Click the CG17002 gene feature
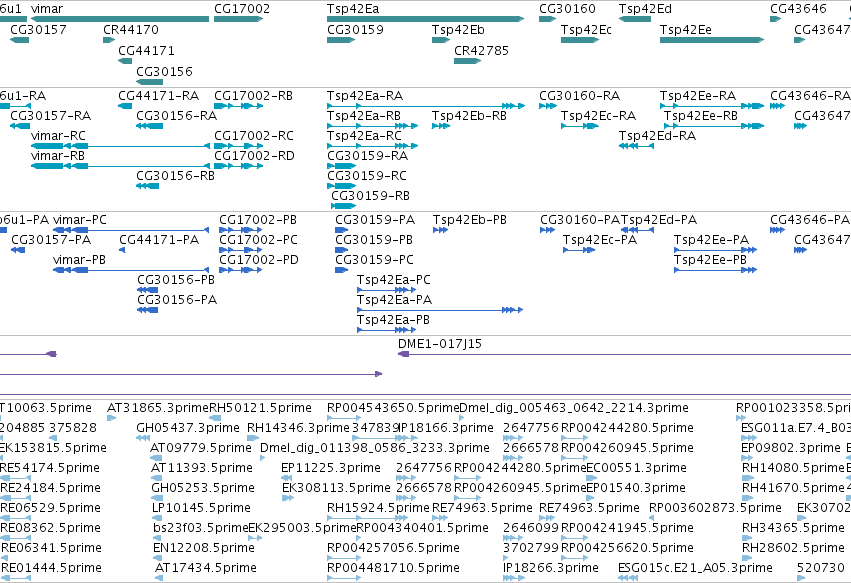This screenshot has width=851, height=583. pos(238,19)
